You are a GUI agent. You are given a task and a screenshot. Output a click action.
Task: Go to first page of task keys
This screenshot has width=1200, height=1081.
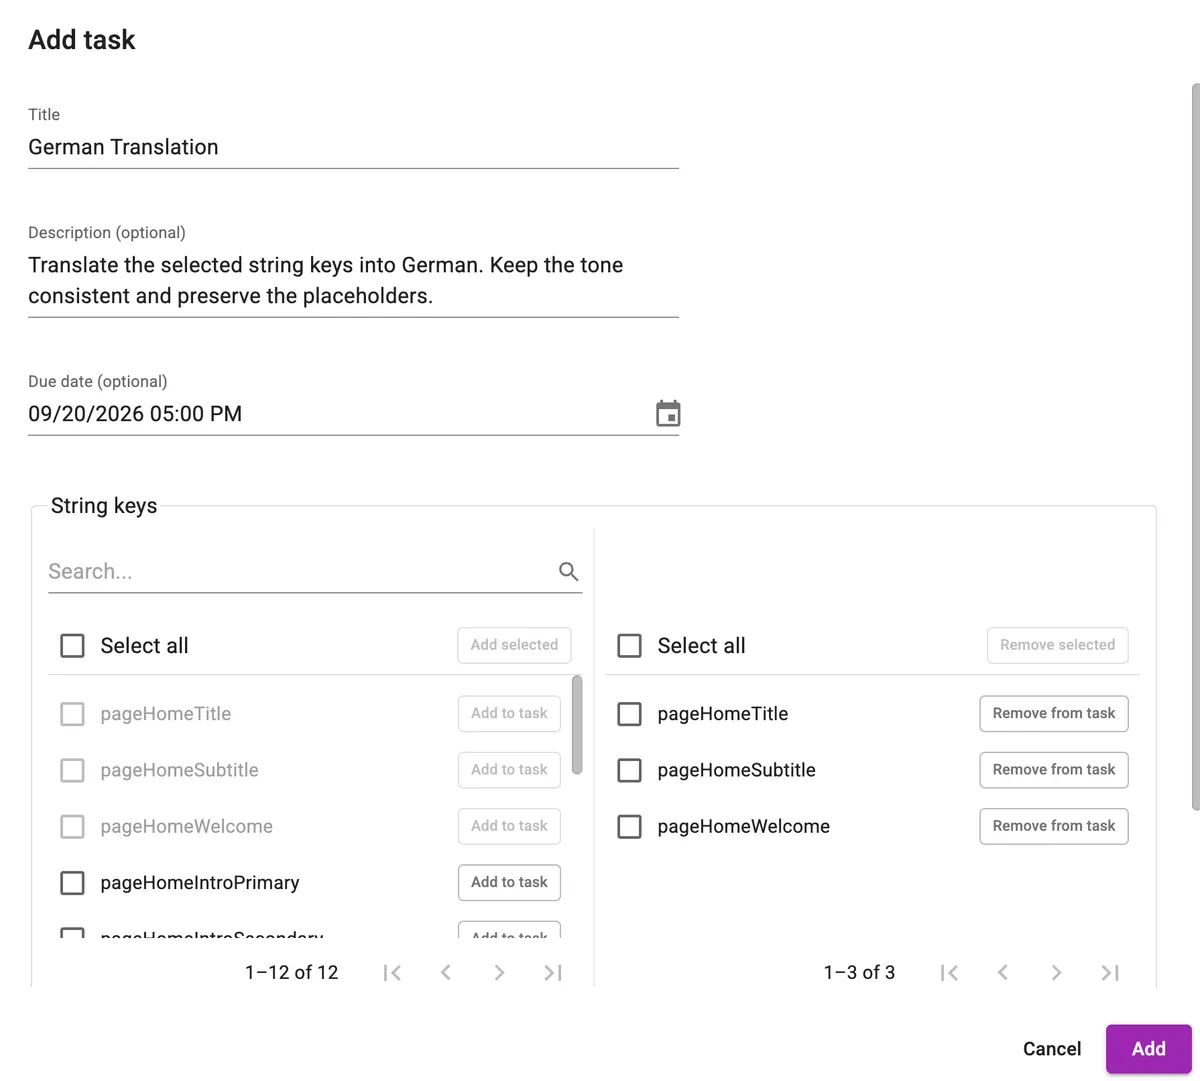[x=949, y=972]
